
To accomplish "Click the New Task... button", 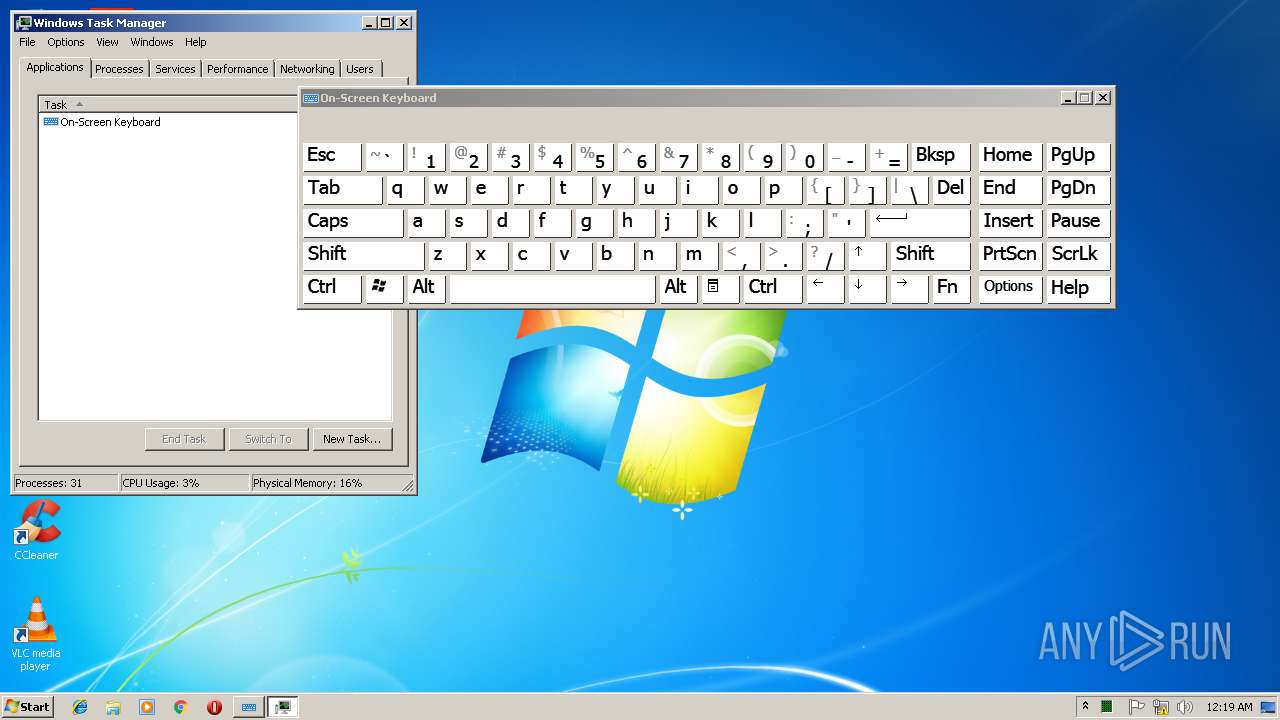I will (x=352, y=439).
